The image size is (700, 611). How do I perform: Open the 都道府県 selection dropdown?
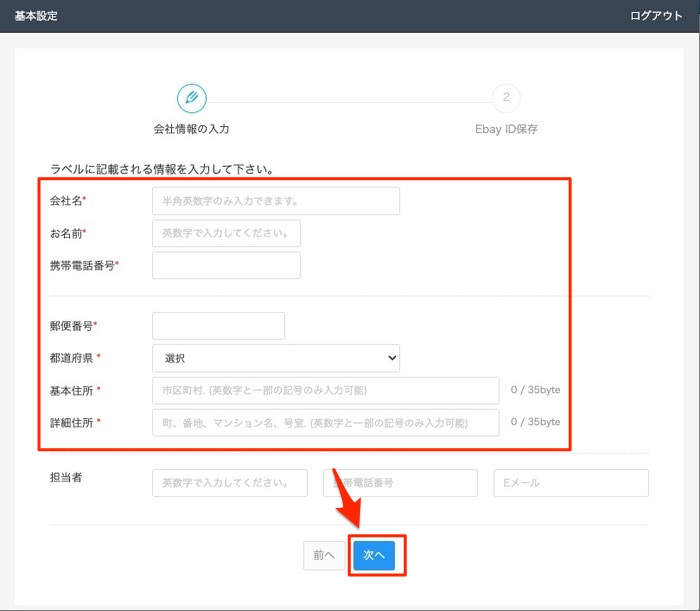click(275, 358)
